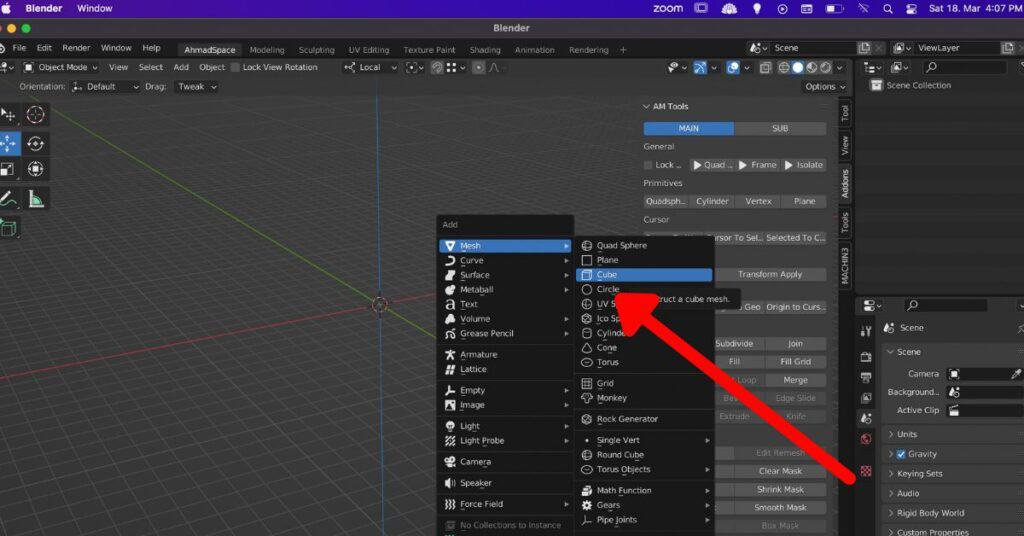Open the MACHIN3 sidebar tab
Viewport: 1024px width, 536px height.
point(845,266)
